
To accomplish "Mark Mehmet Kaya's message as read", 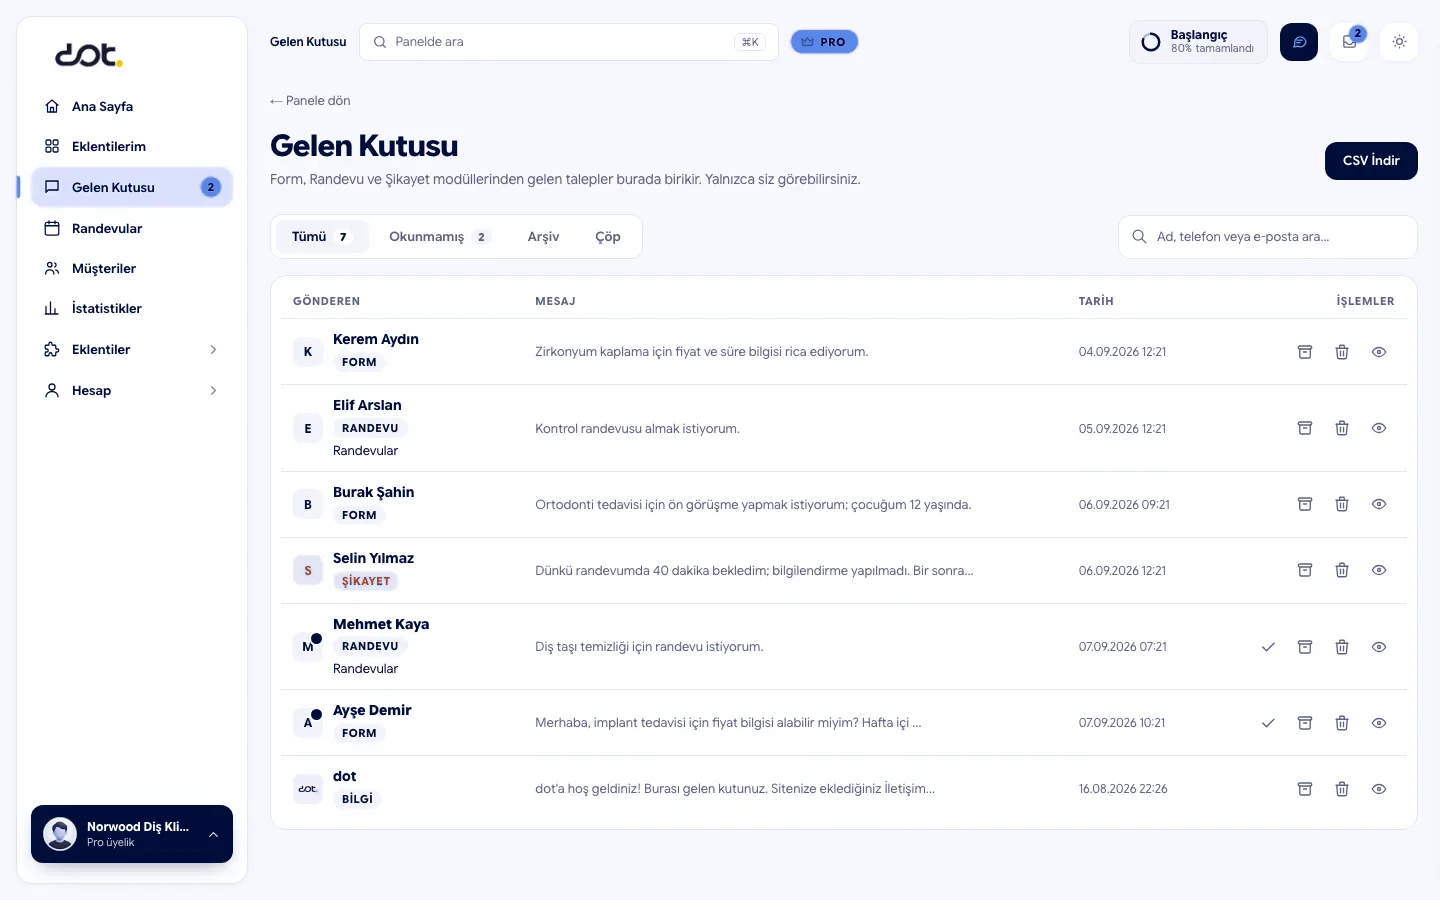I will [1268, 647].
